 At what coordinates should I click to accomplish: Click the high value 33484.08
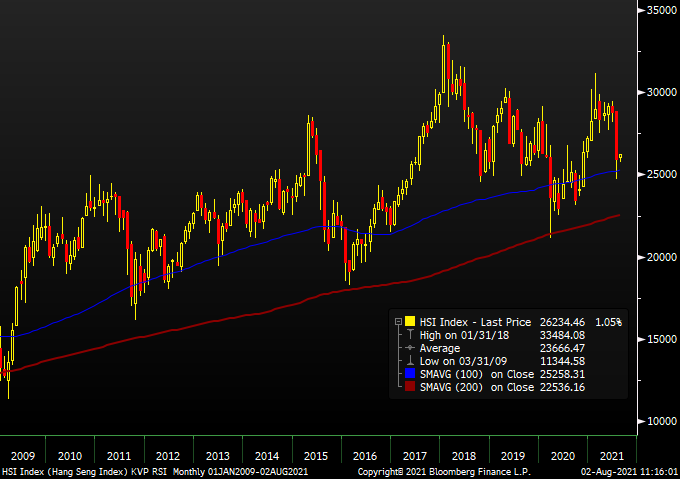point(562,335)
